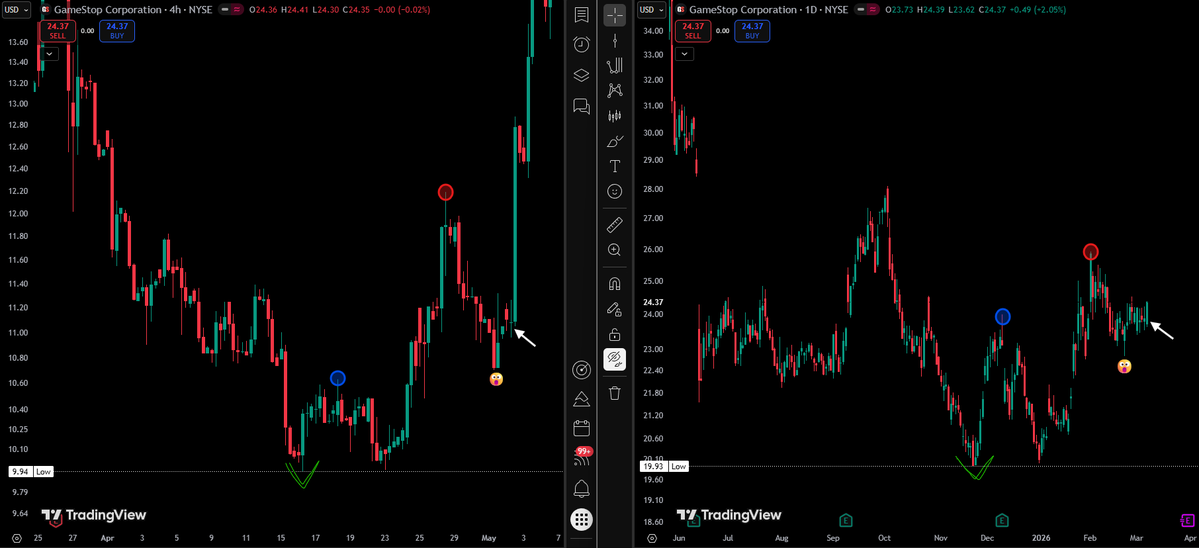This screenshot has width=1199, height=548.
Task: Click the red event marker below 4h chart
Action: pos(55,523)
